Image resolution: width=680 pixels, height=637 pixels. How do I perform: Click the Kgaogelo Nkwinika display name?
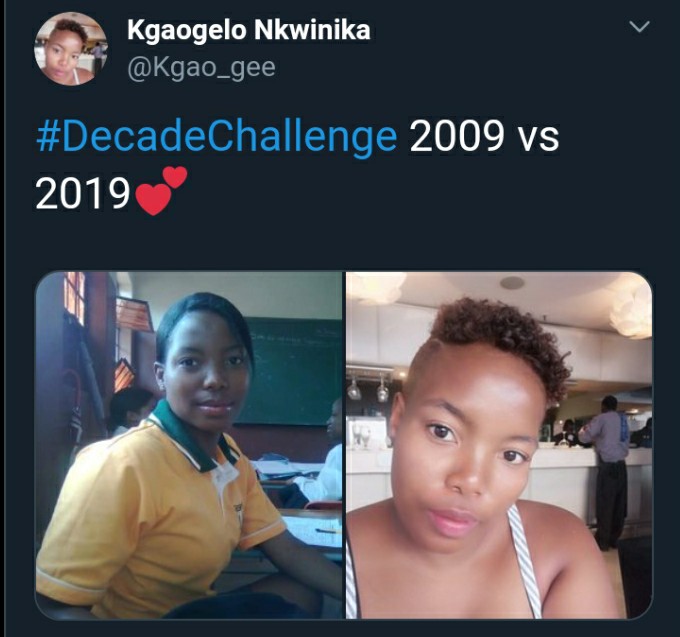click(x=248, y=30)
